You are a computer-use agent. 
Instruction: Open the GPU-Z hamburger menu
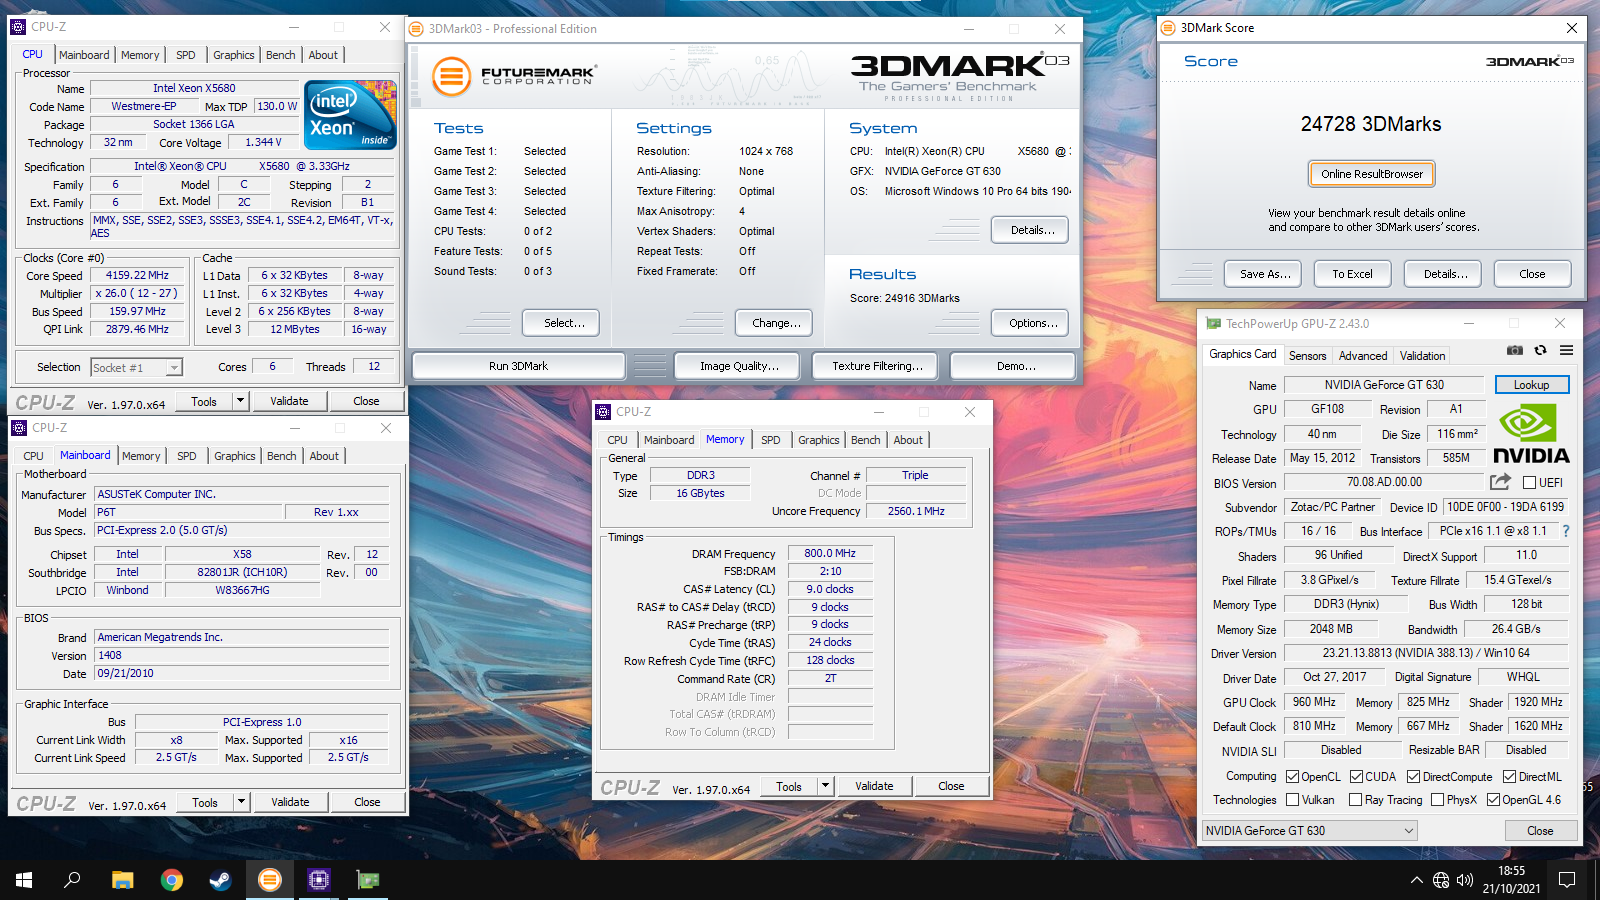pyautogui.click(x=1566, y=350)
